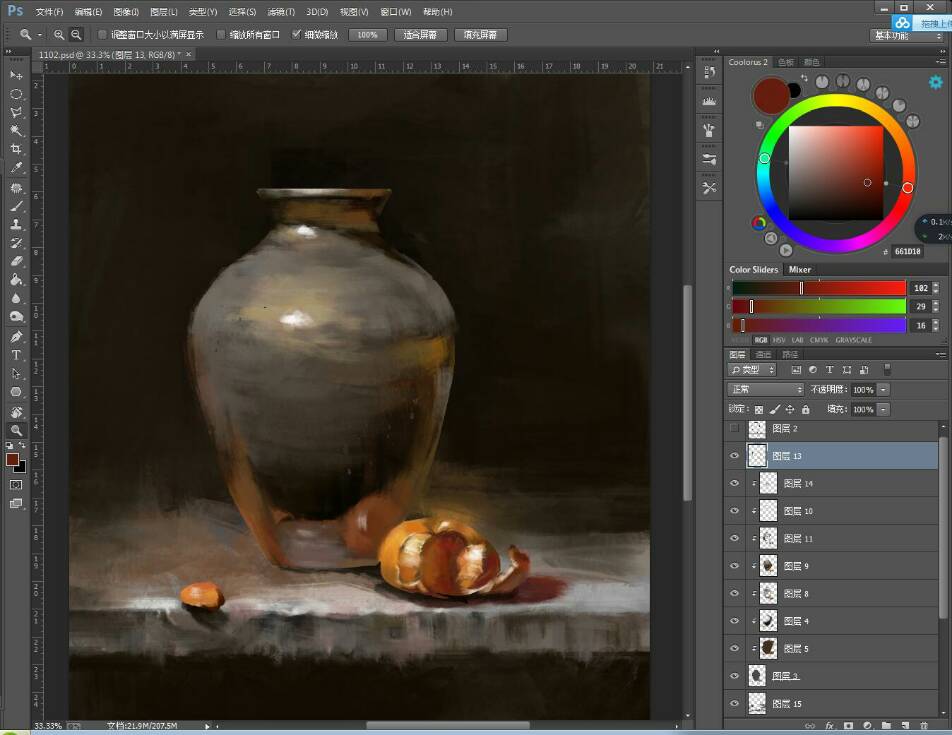This screenshot has height=735, width=952.
Task: Open 编辑(E) menu
Action: (88, 12)
